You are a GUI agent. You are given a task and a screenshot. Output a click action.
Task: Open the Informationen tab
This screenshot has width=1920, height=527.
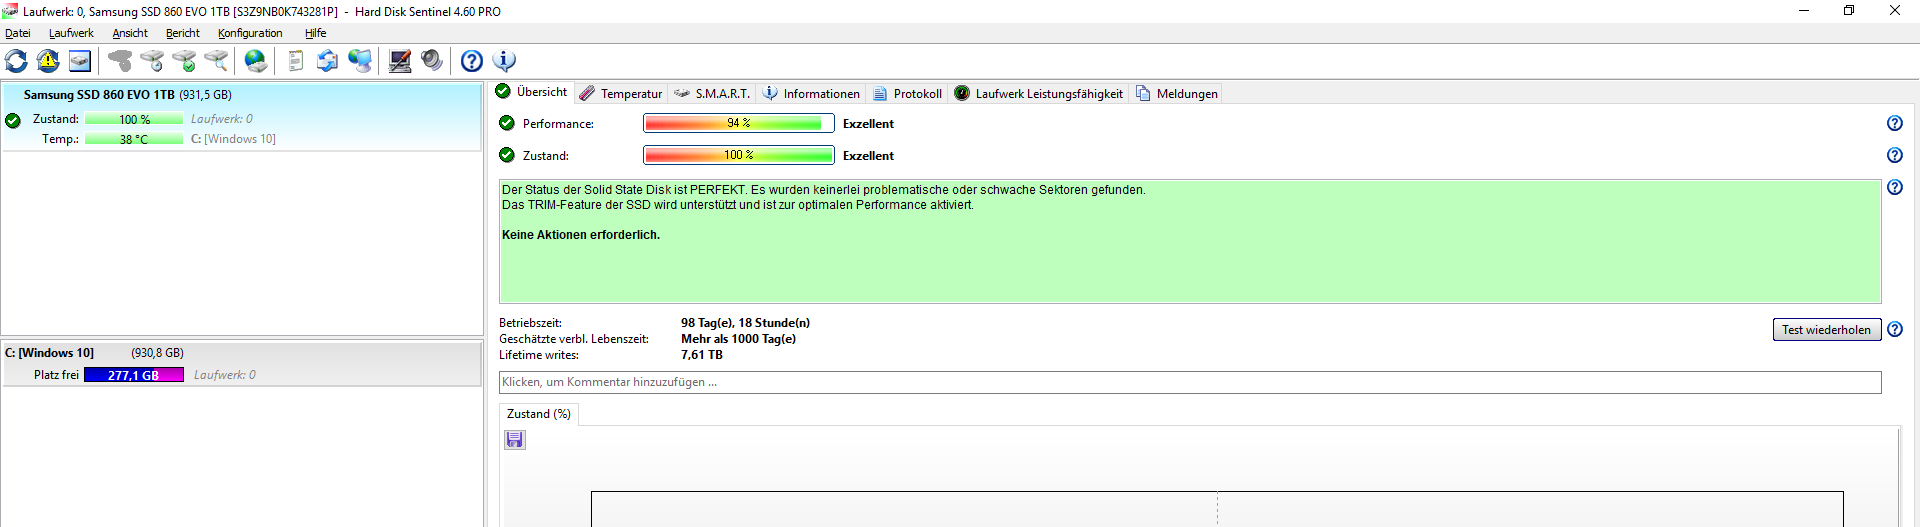pos(811,93)
